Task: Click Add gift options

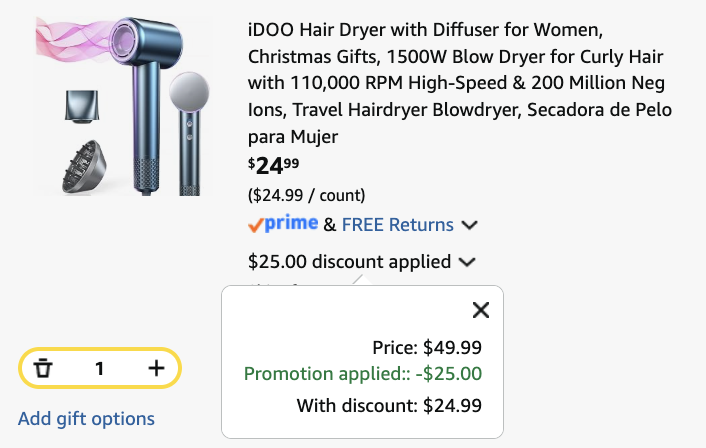Action: pos(86,419)
